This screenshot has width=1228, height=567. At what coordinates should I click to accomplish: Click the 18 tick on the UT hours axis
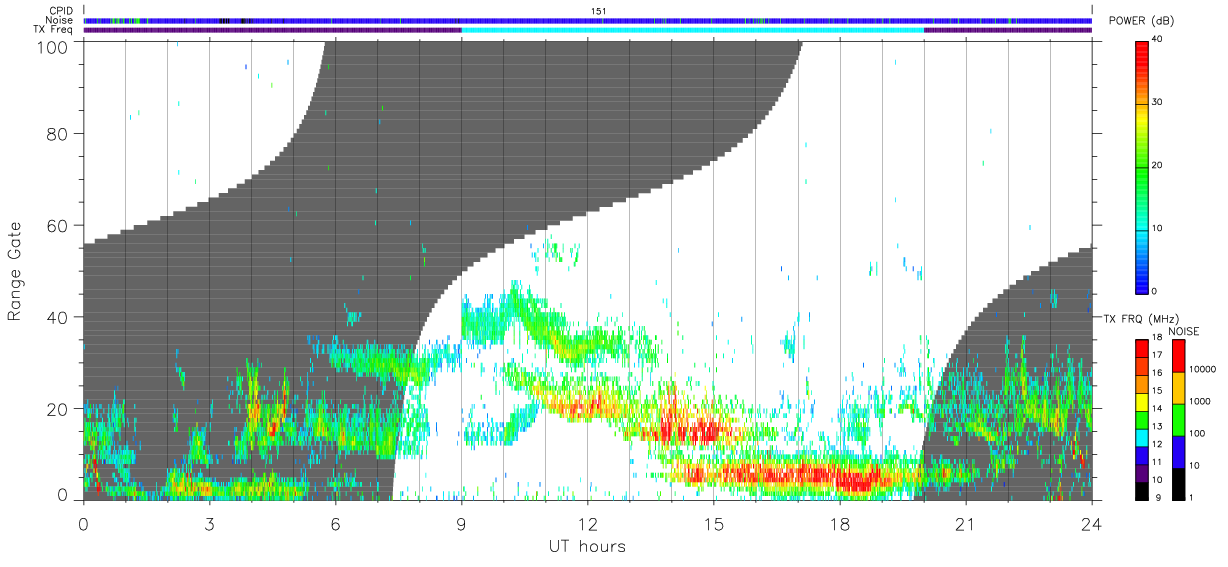coord(840,522)
